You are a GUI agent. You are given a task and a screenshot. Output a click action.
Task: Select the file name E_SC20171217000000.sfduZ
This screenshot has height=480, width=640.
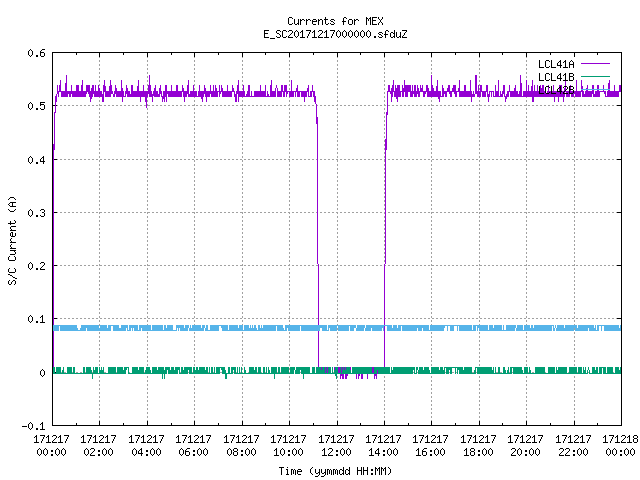[335, 34]
